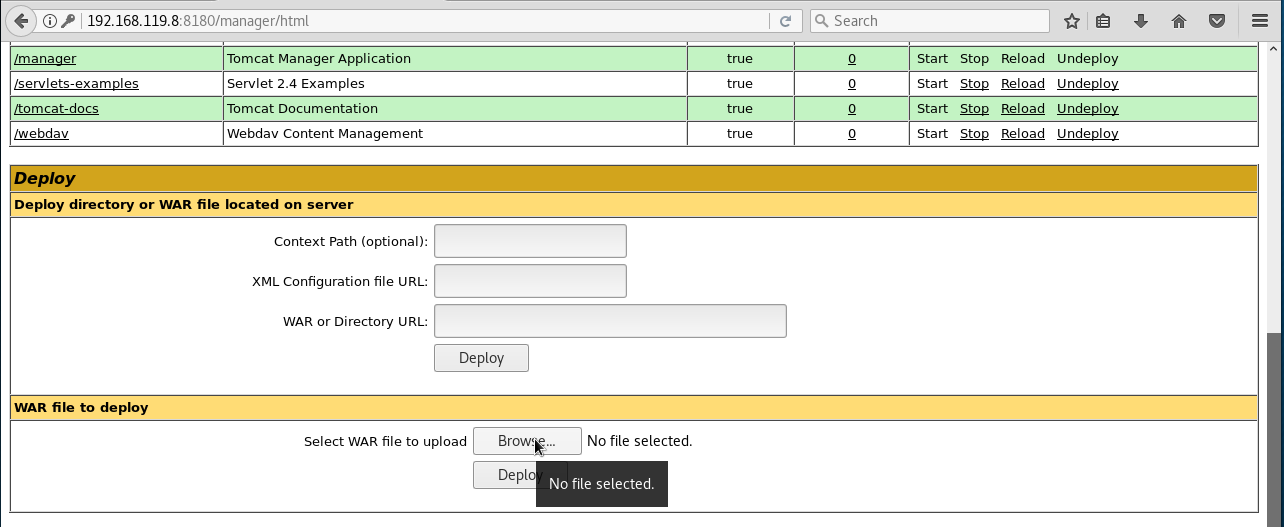
Task: Click the browser back arrow button
Action: [21, 21]
